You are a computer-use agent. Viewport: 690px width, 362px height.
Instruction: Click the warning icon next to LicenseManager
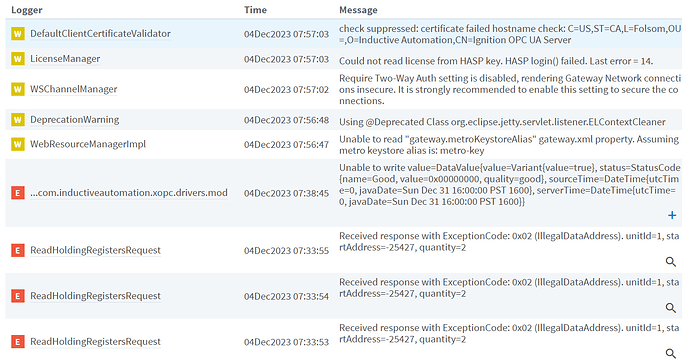[18, 59]
